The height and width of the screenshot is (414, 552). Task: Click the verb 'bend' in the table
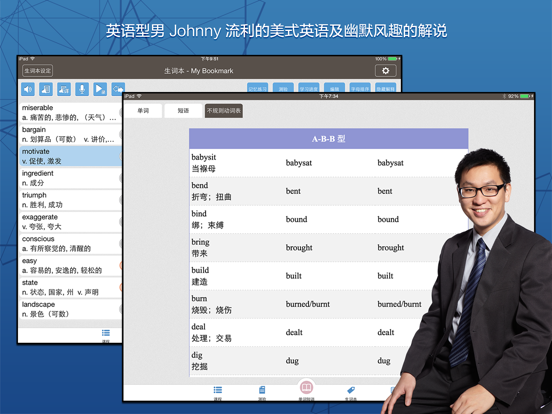point(200,185)
